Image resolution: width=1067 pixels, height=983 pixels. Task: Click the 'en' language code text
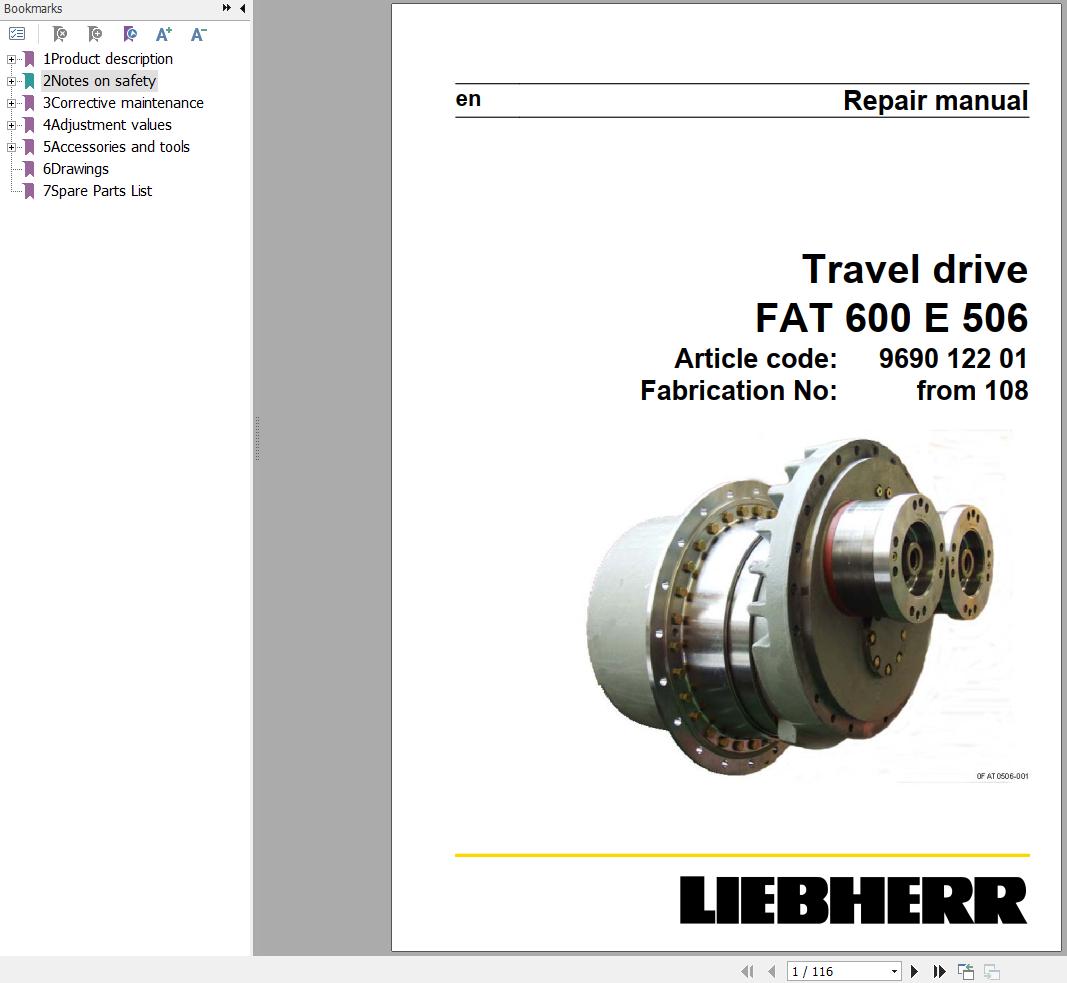[468, 99]
